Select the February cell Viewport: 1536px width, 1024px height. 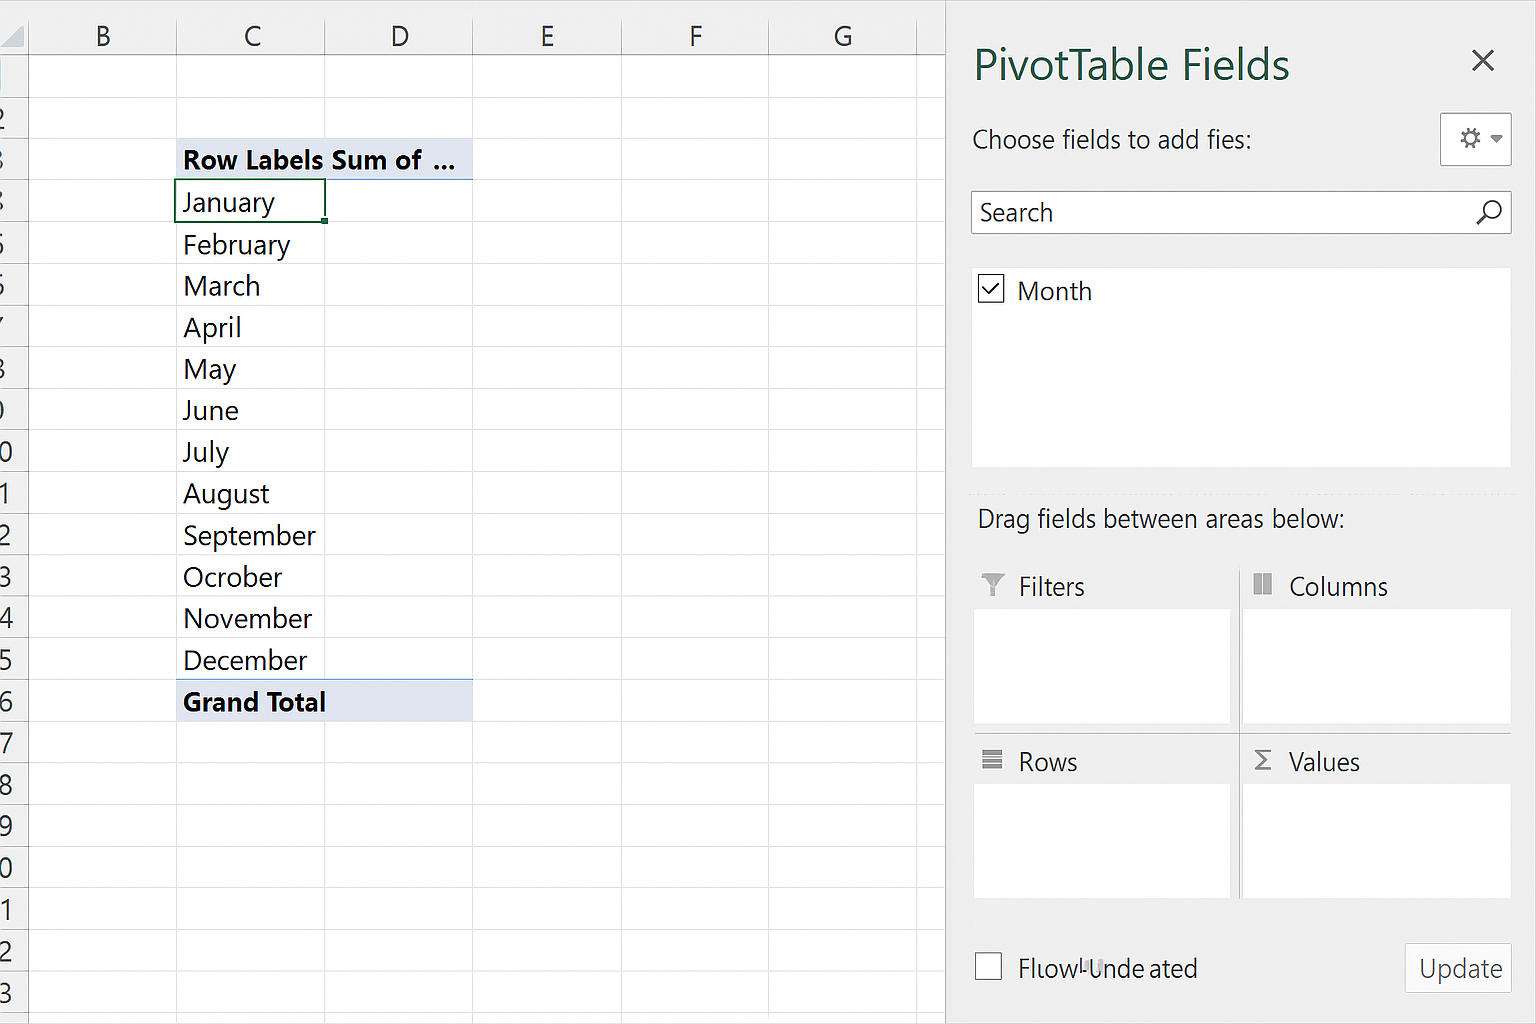pyautogui.click(x=251, y=244)
